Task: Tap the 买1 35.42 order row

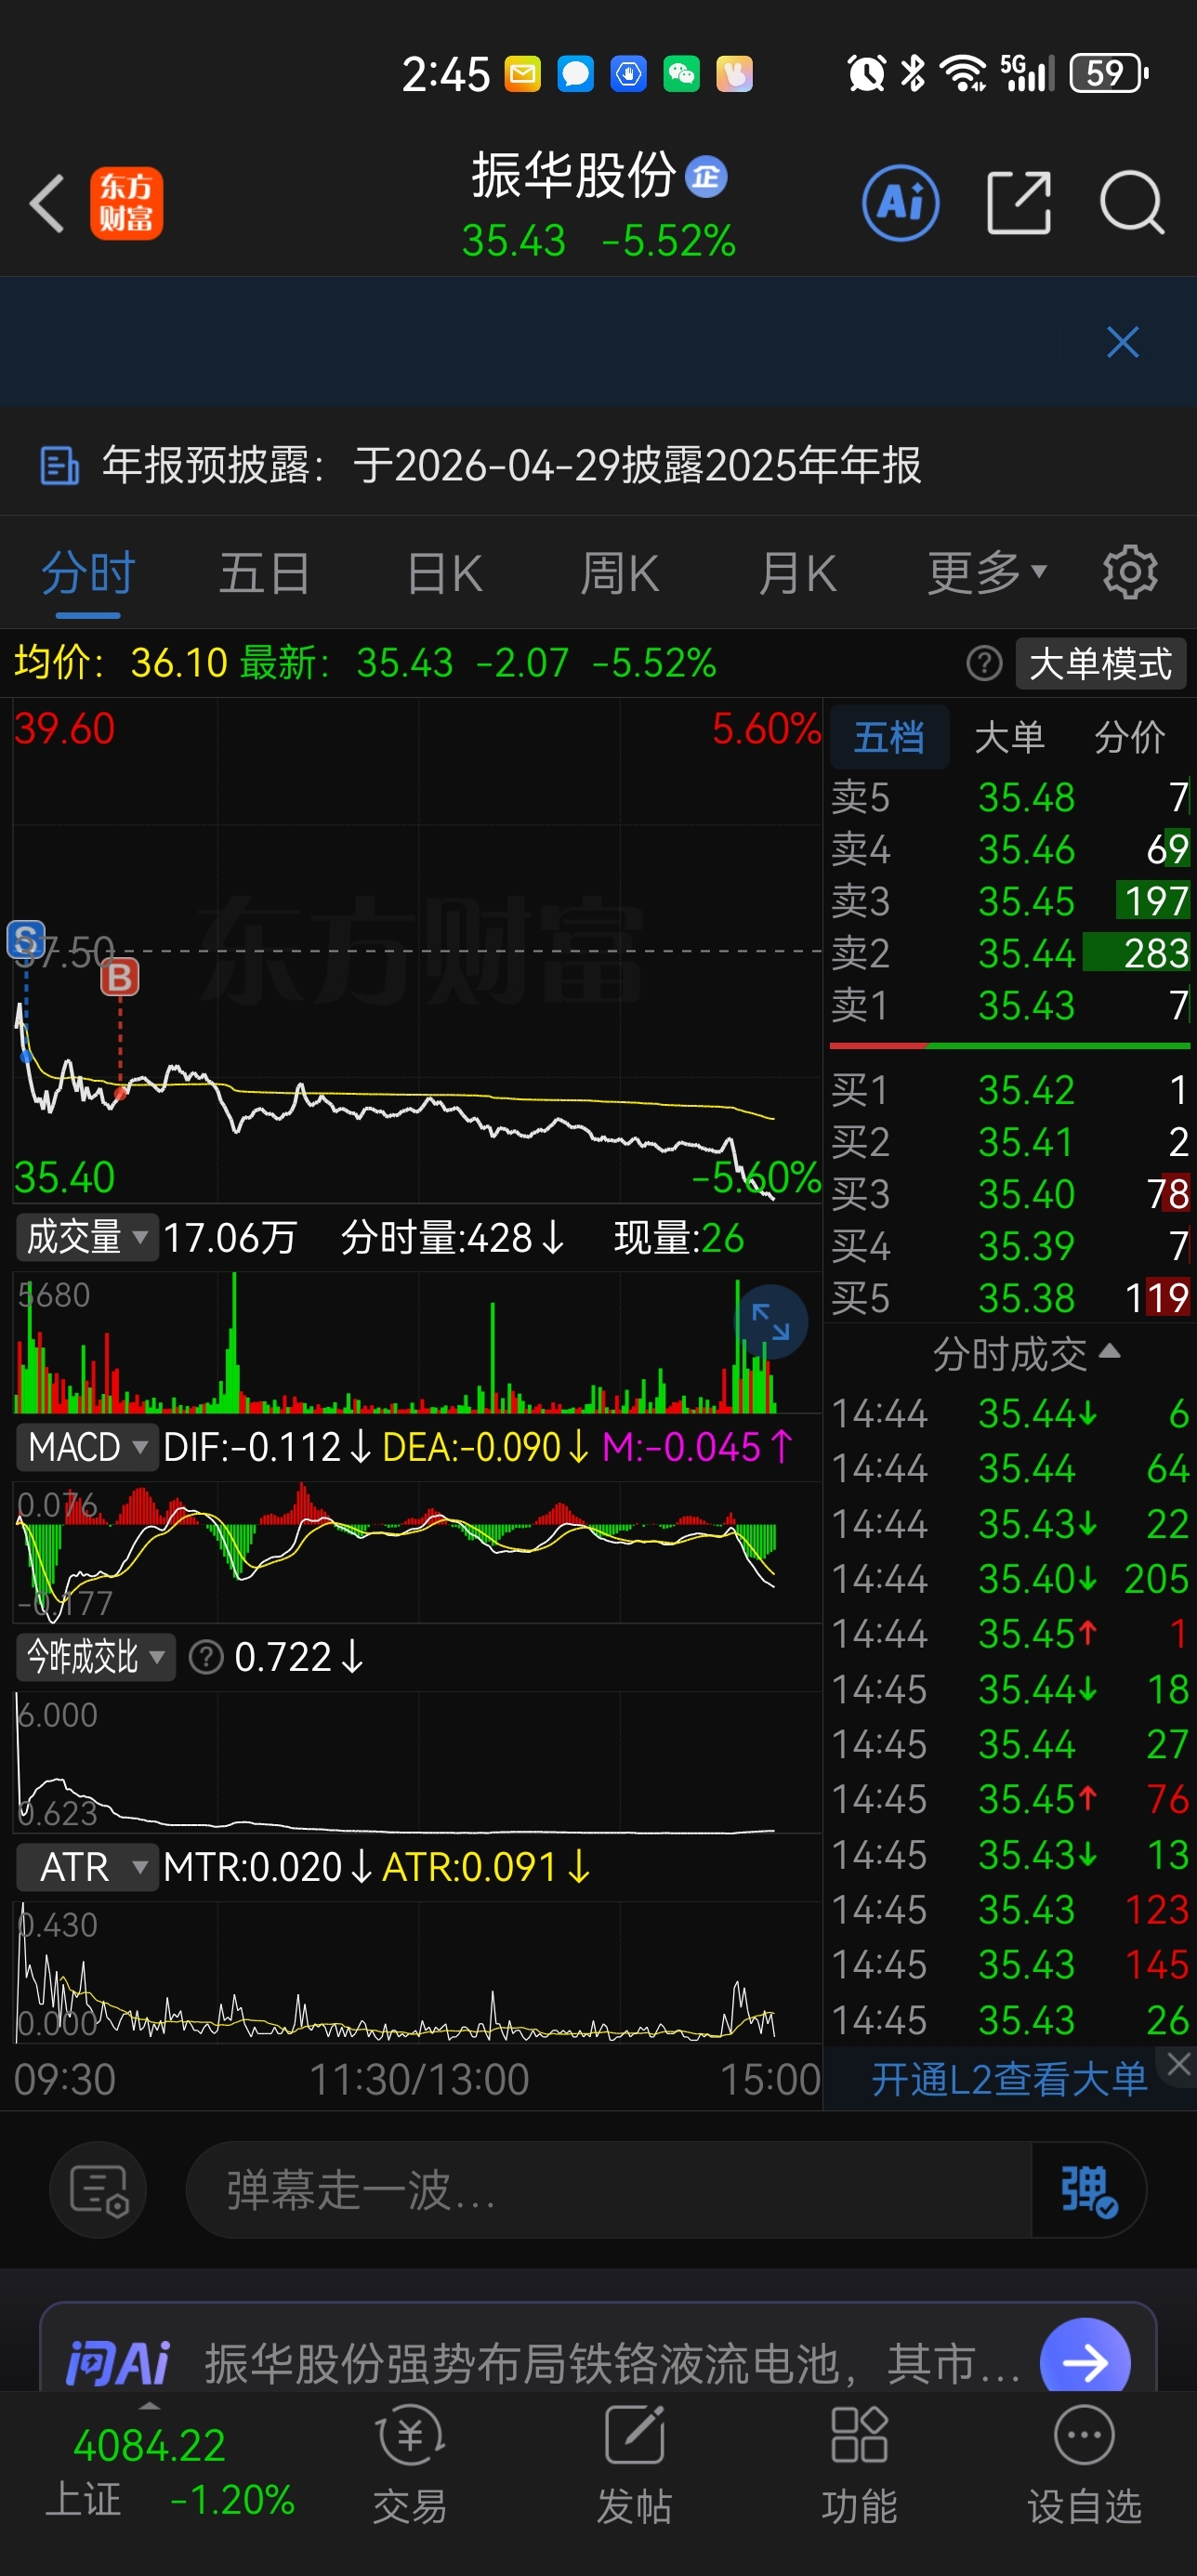Action: pyautogui.click(x=1010, y=1090)
